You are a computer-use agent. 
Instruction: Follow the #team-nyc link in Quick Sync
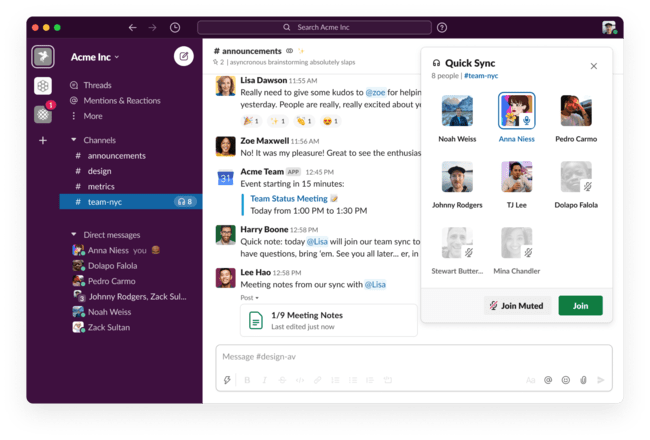pyautogui.click(x=481, y=75)
